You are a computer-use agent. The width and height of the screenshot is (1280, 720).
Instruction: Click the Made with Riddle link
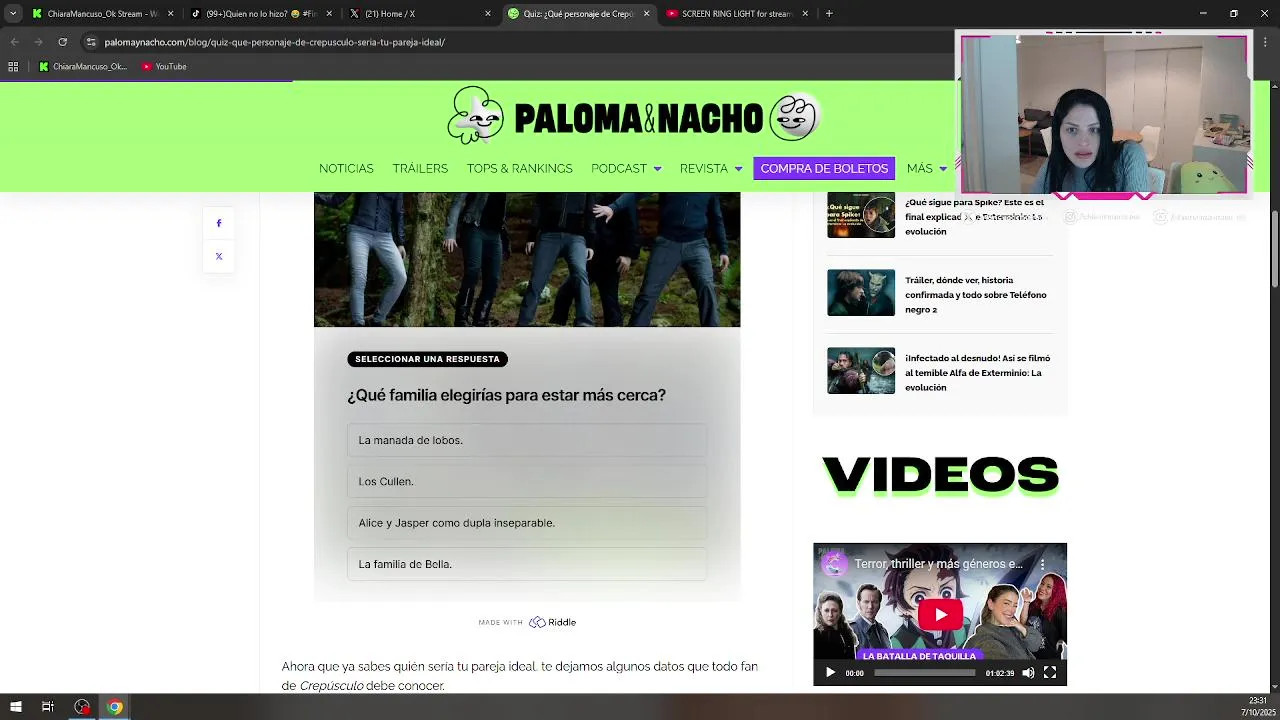[527, 622]
